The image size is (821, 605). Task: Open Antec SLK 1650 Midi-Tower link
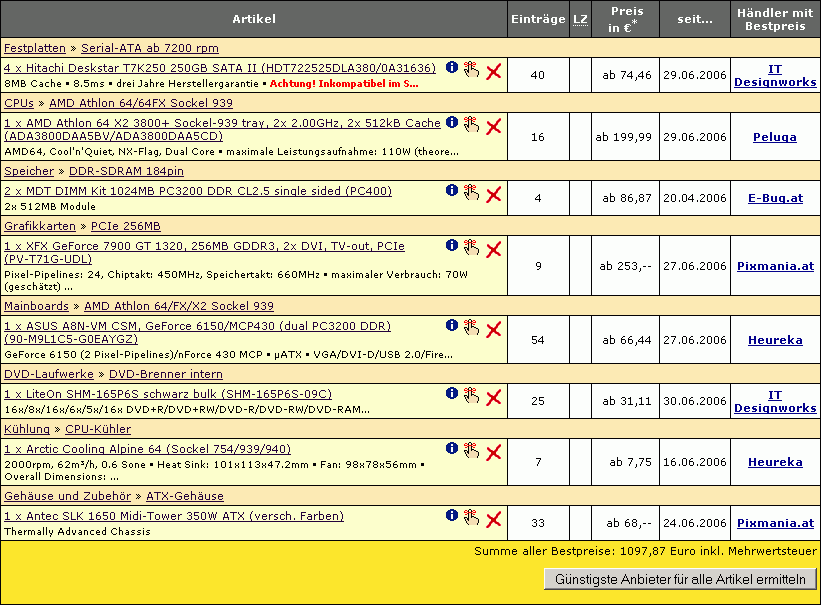174,516
